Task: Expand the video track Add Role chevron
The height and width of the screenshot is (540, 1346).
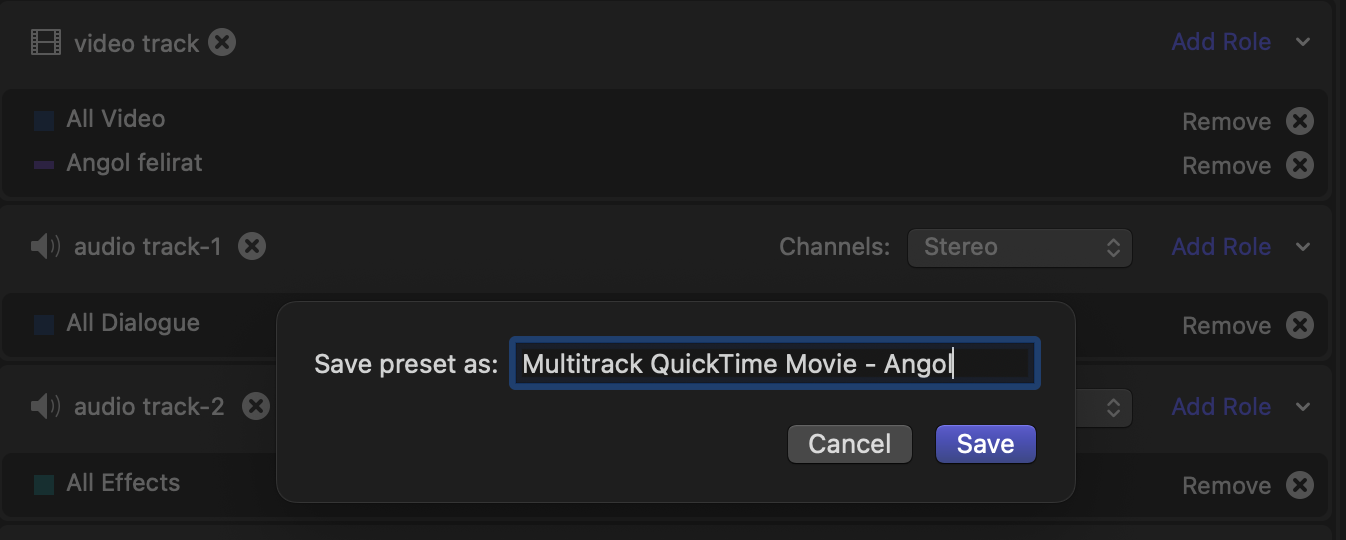Action: point(1302,42)
